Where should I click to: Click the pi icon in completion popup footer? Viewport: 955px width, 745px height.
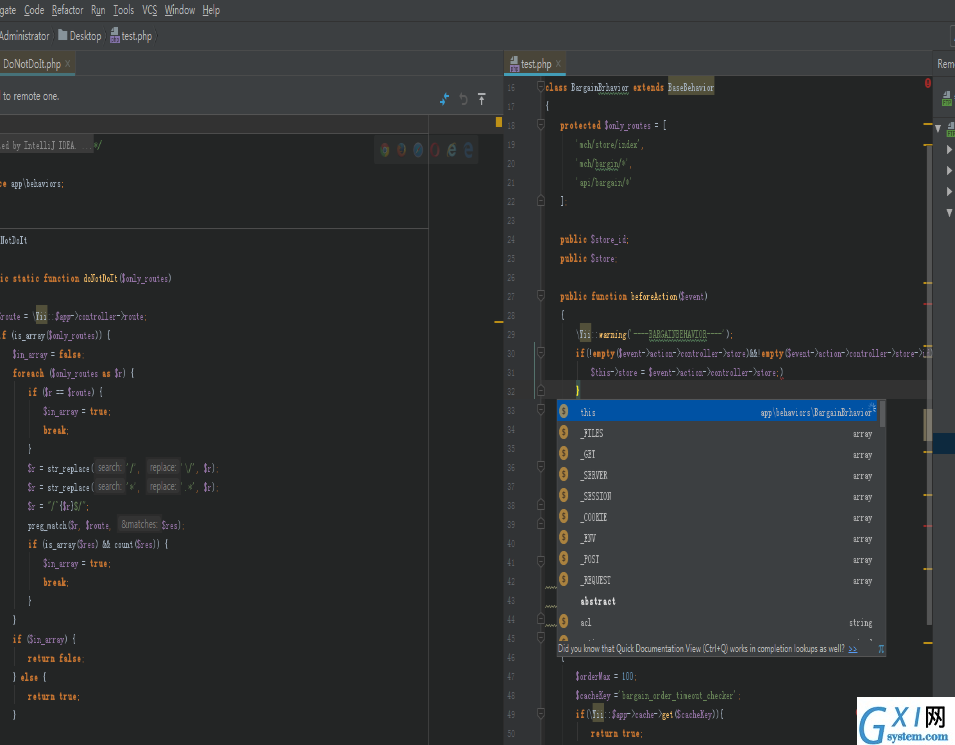pos(881,649)
